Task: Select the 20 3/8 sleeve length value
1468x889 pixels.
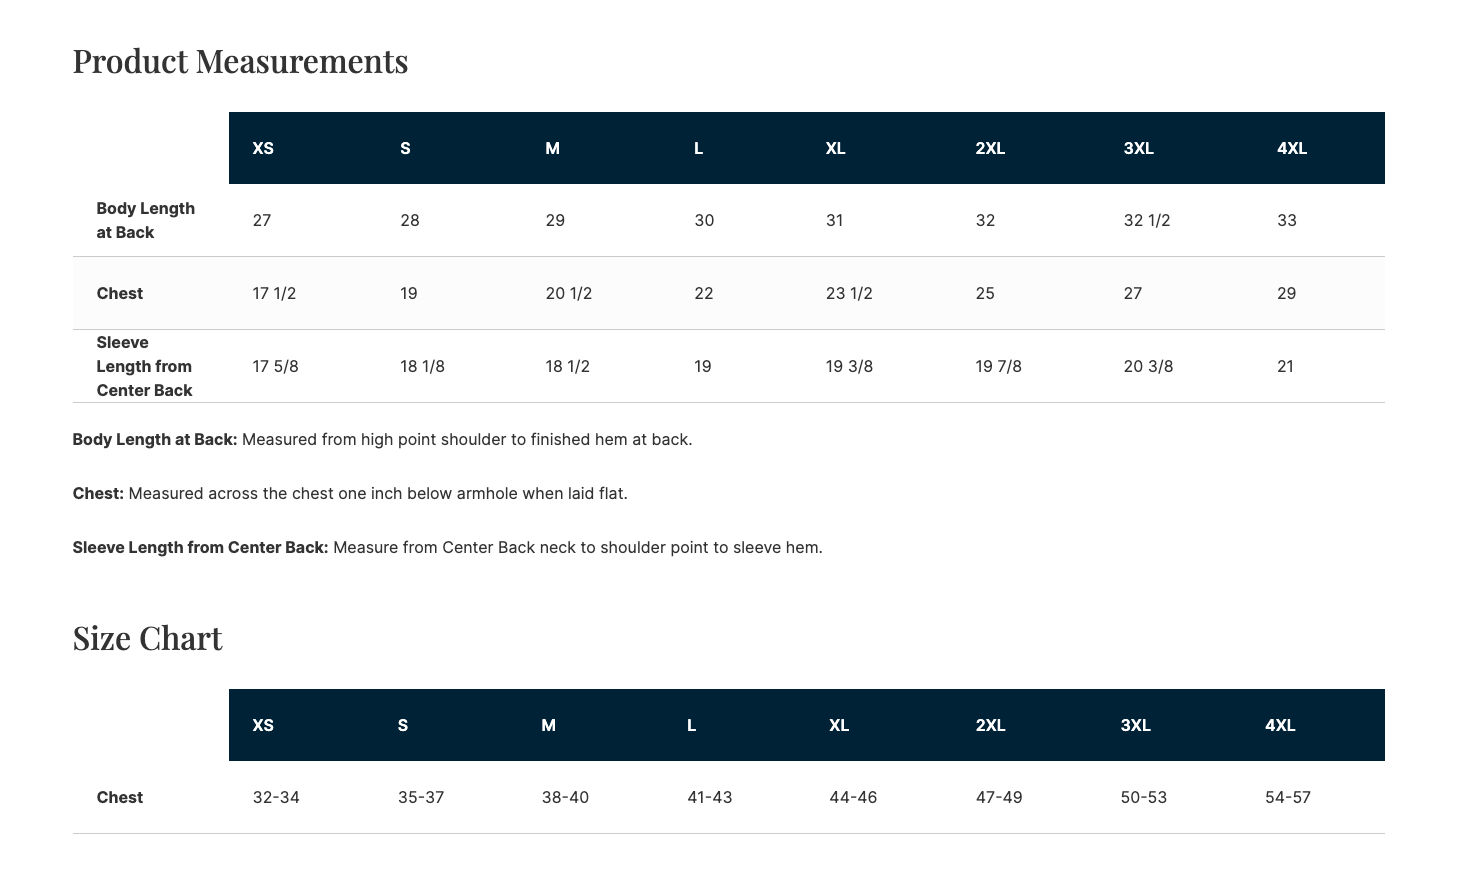Action: (1148, 366)
